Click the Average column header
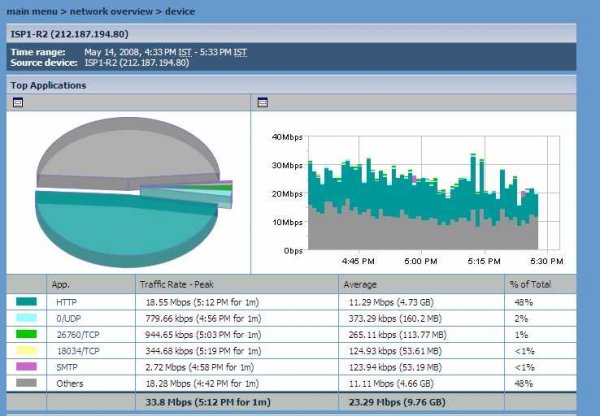 (360, 284)
